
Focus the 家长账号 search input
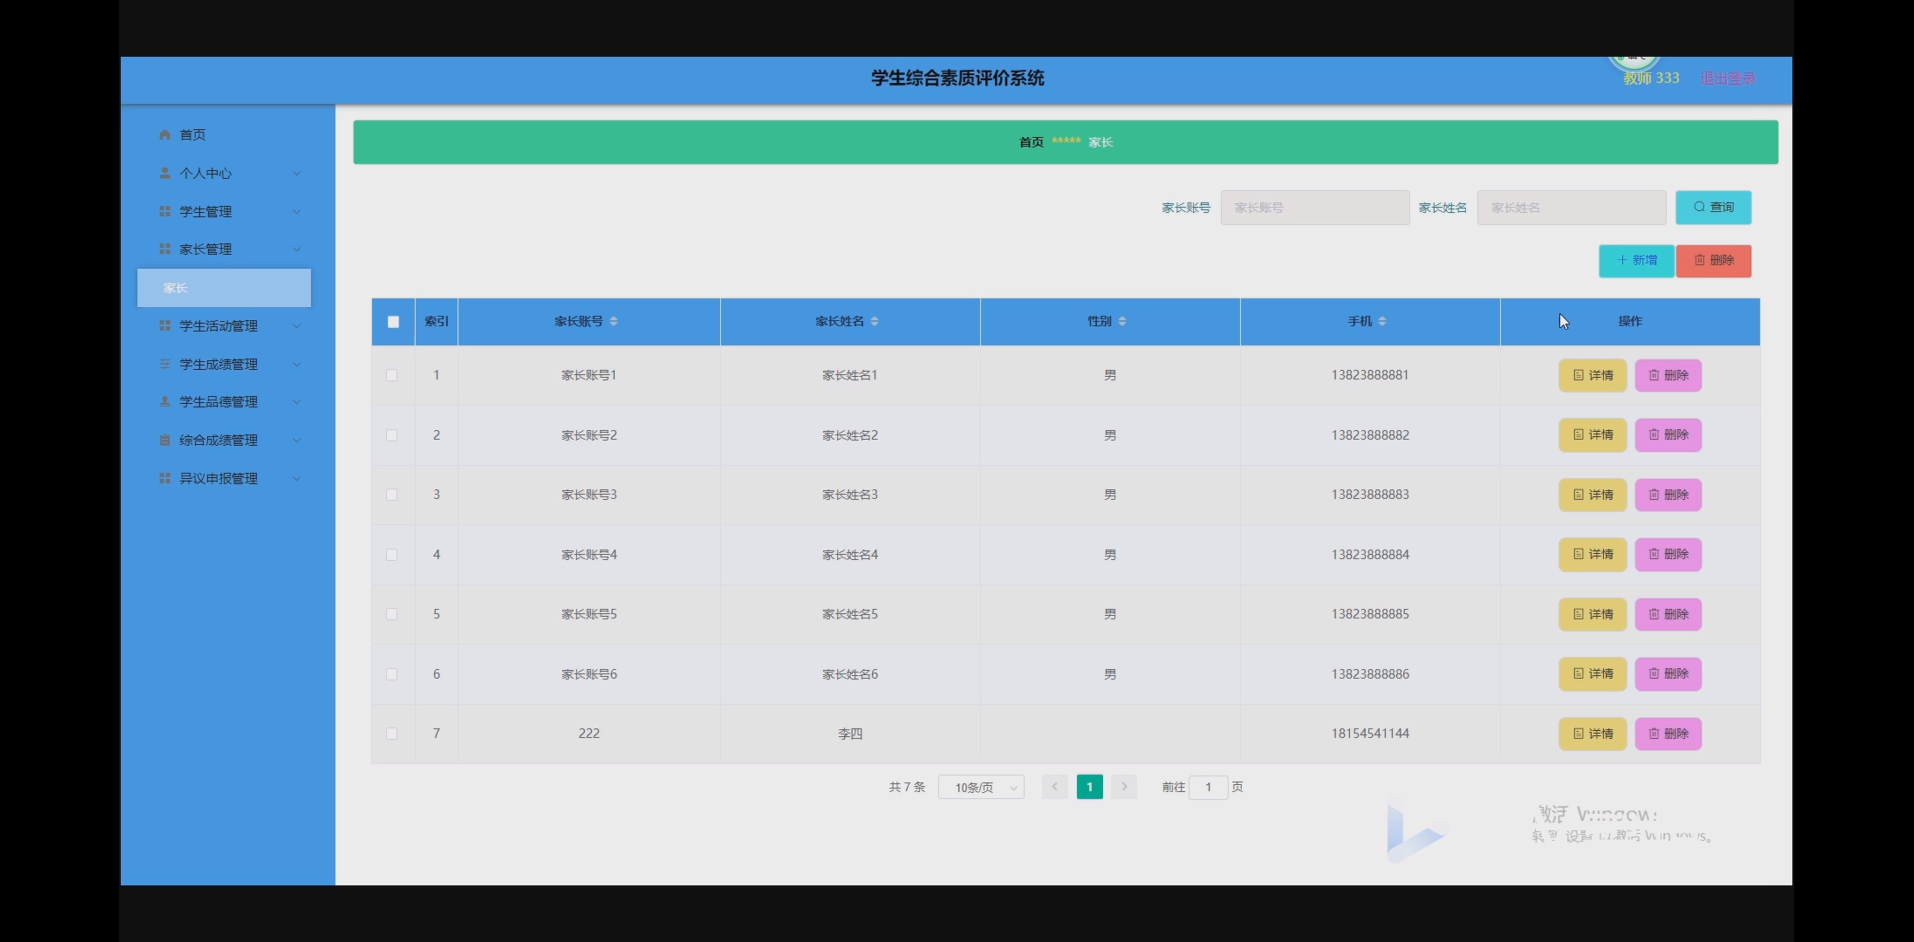pyautogui.click(x=1315, y=208)
